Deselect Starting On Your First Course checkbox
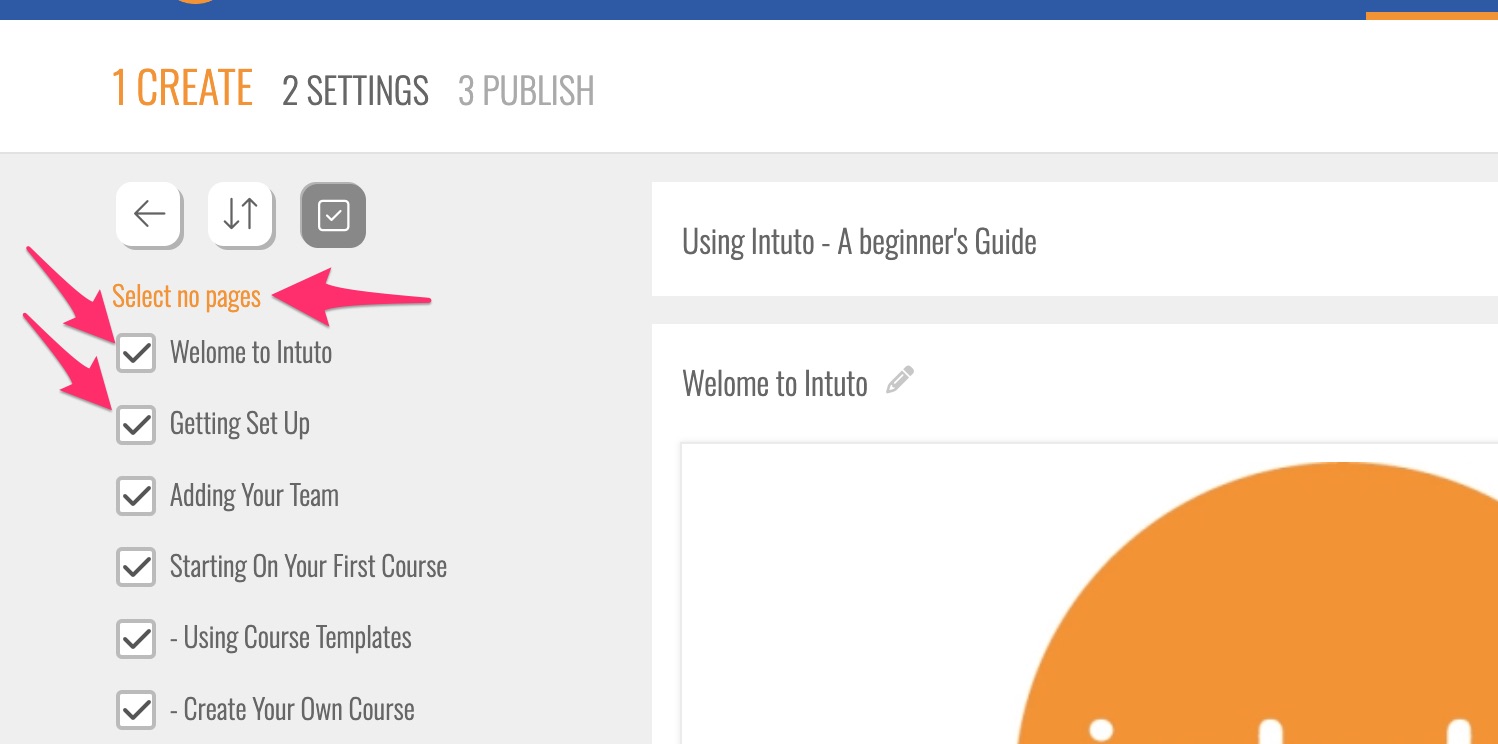 coord(136,567)
